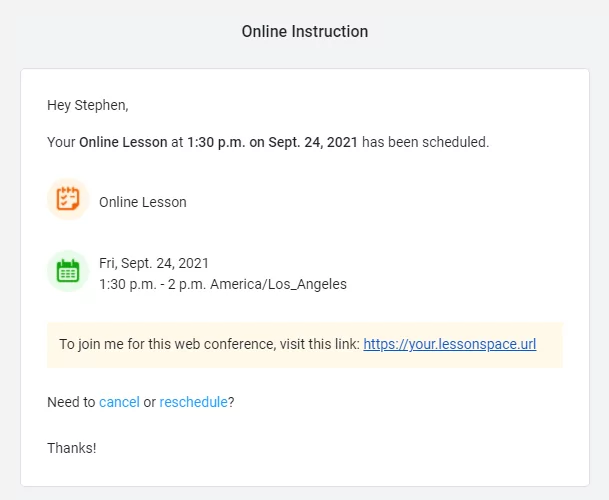Click the '1:30 p.m. - 2 p.m.' time range
609x500 pixels.
(152, 284)
